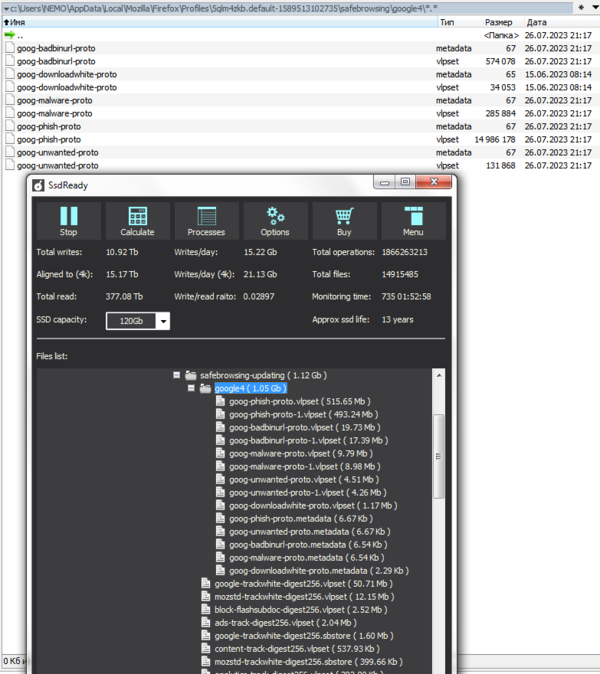Screen dimensions: 600x674
Task: Pause monitoring with the Stop button
Action: pos(69,221)
